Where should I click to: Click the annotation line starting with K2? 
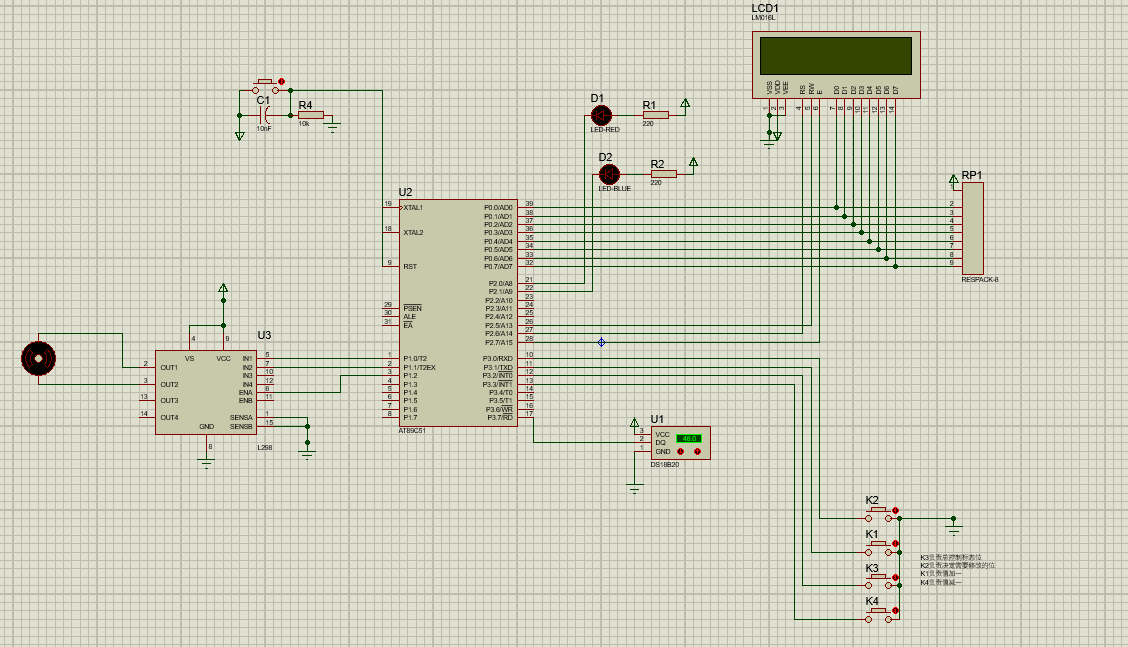coord(958,566)
